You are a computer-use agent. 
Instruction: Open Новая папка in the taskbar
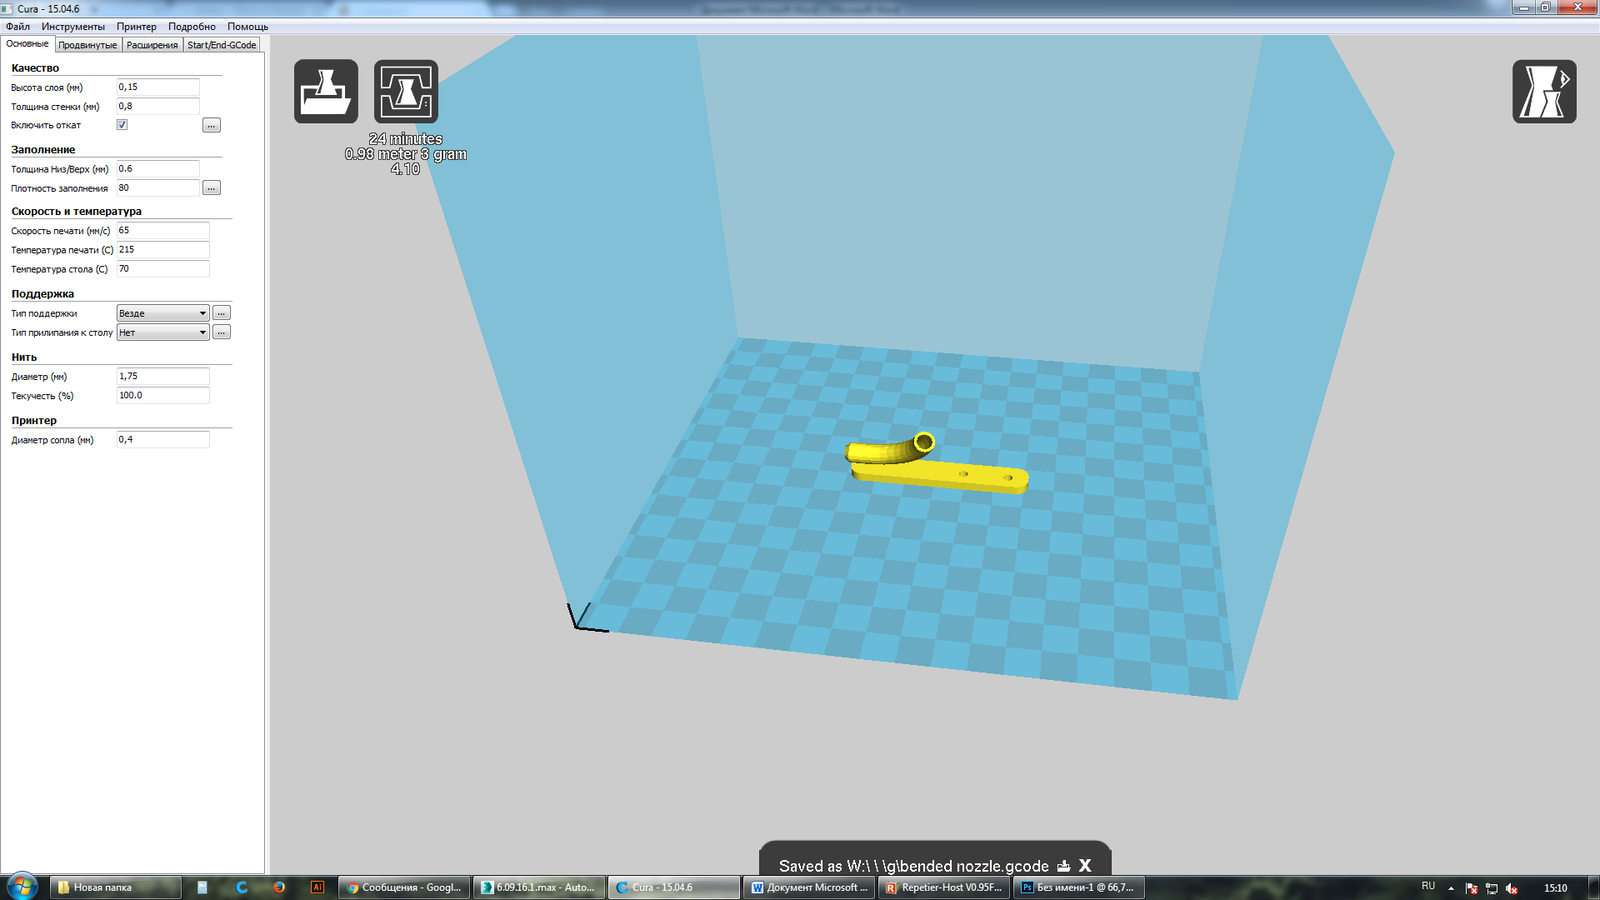coord(115,887)
